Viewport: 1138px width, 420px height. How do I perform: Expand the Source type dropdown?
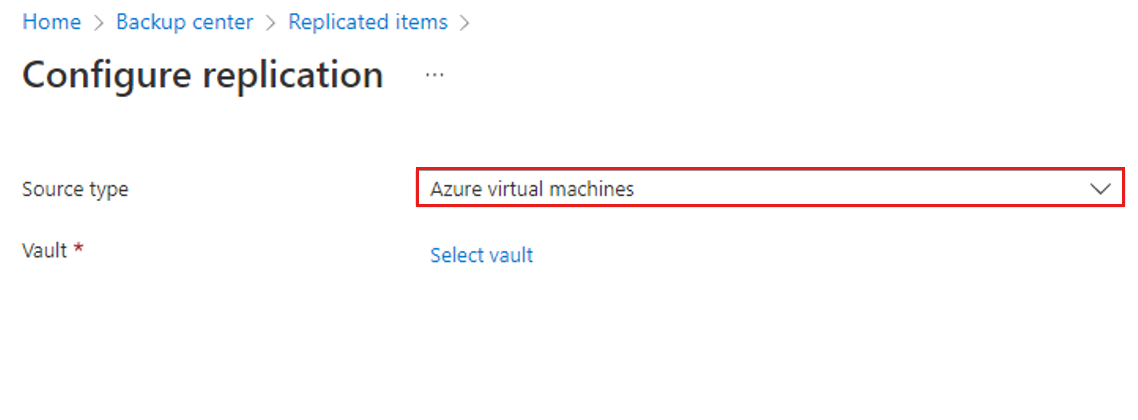[769, 188]
